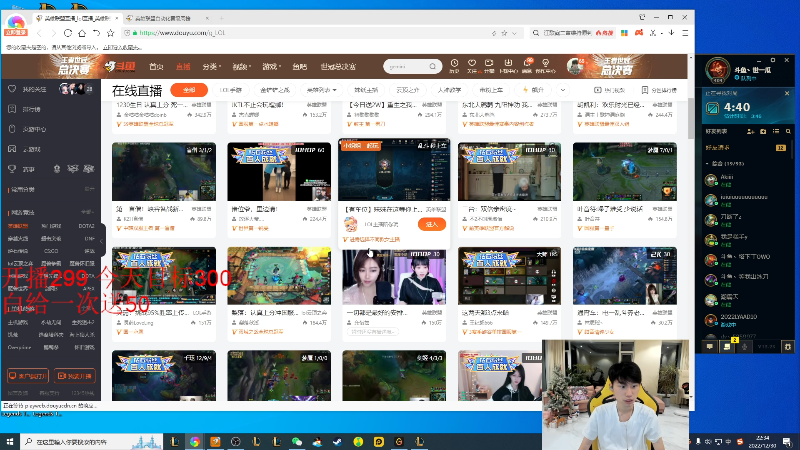Expand more filter tags chevron
Screen dimensions: 800x450
(x=563, y=90)
